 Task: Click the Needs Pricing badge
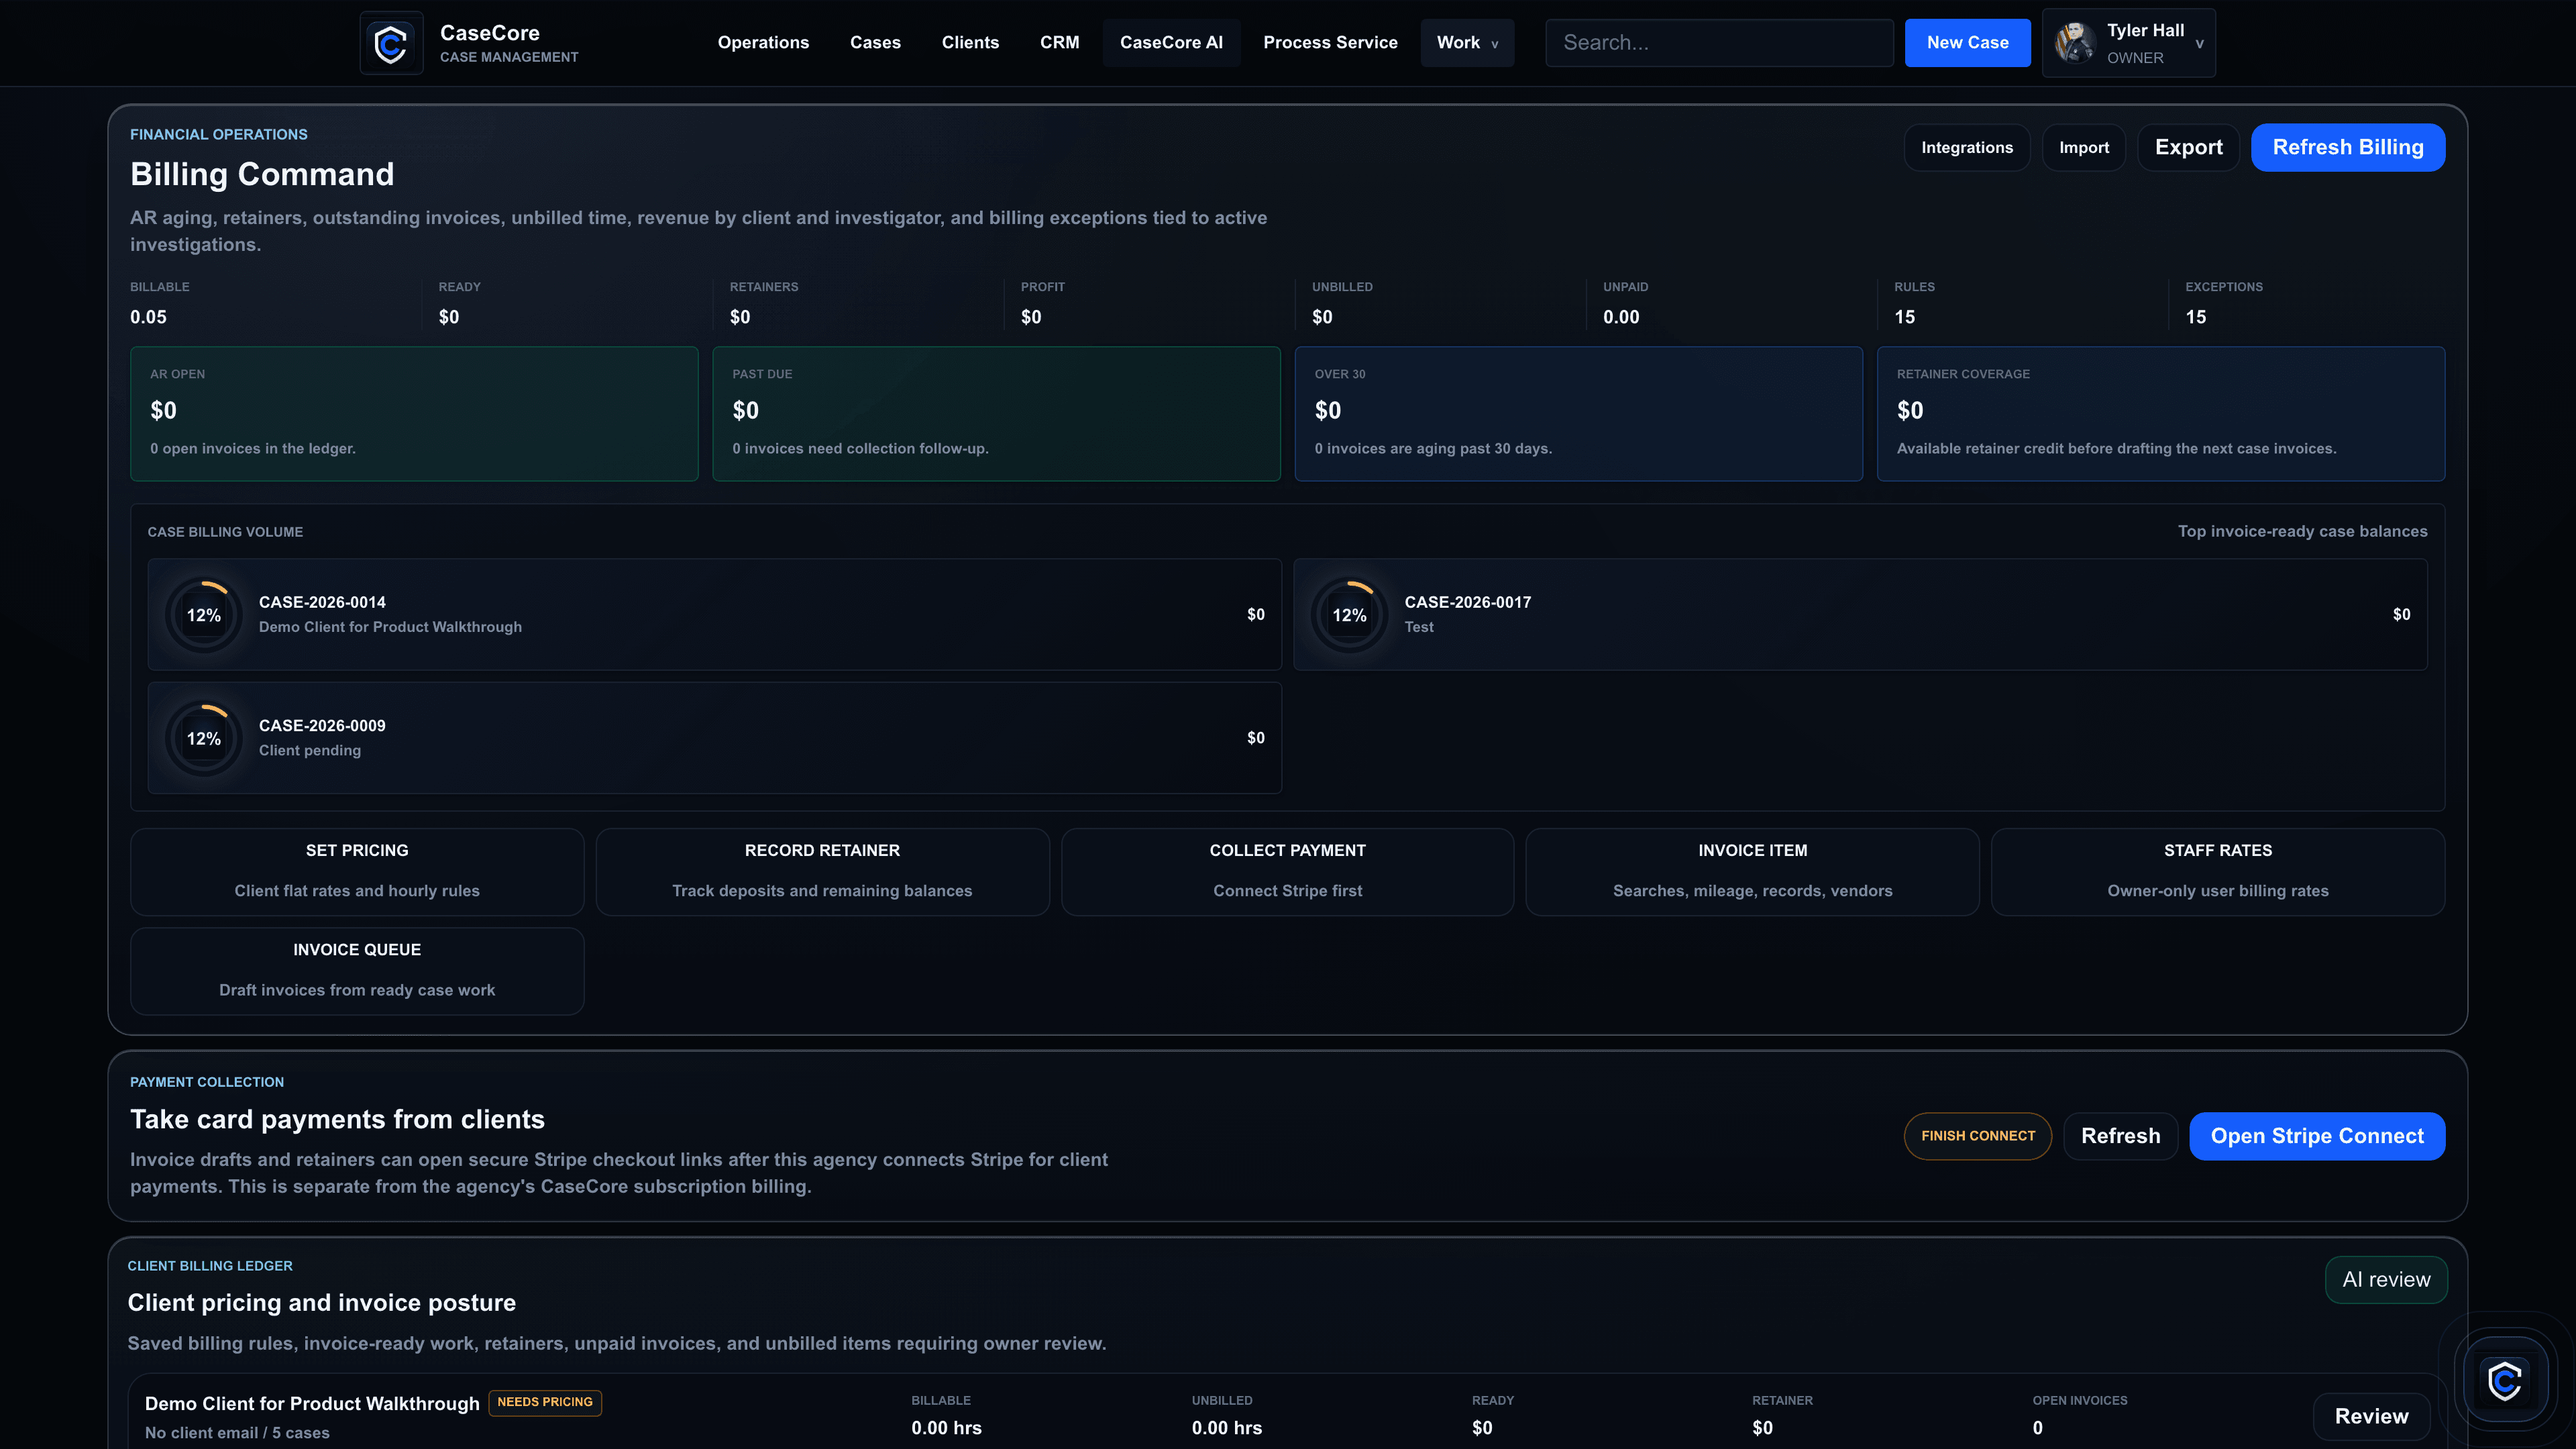(x=545, y=1402)
